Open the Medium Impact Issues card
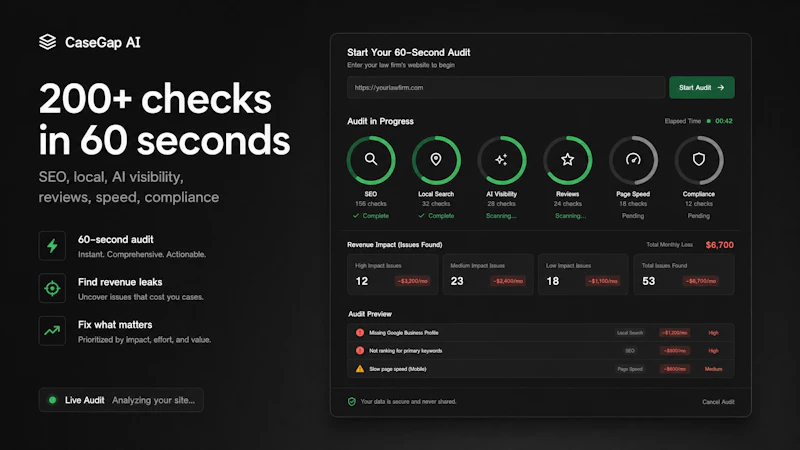Viewport: 800px width, 450px height. 488,274
